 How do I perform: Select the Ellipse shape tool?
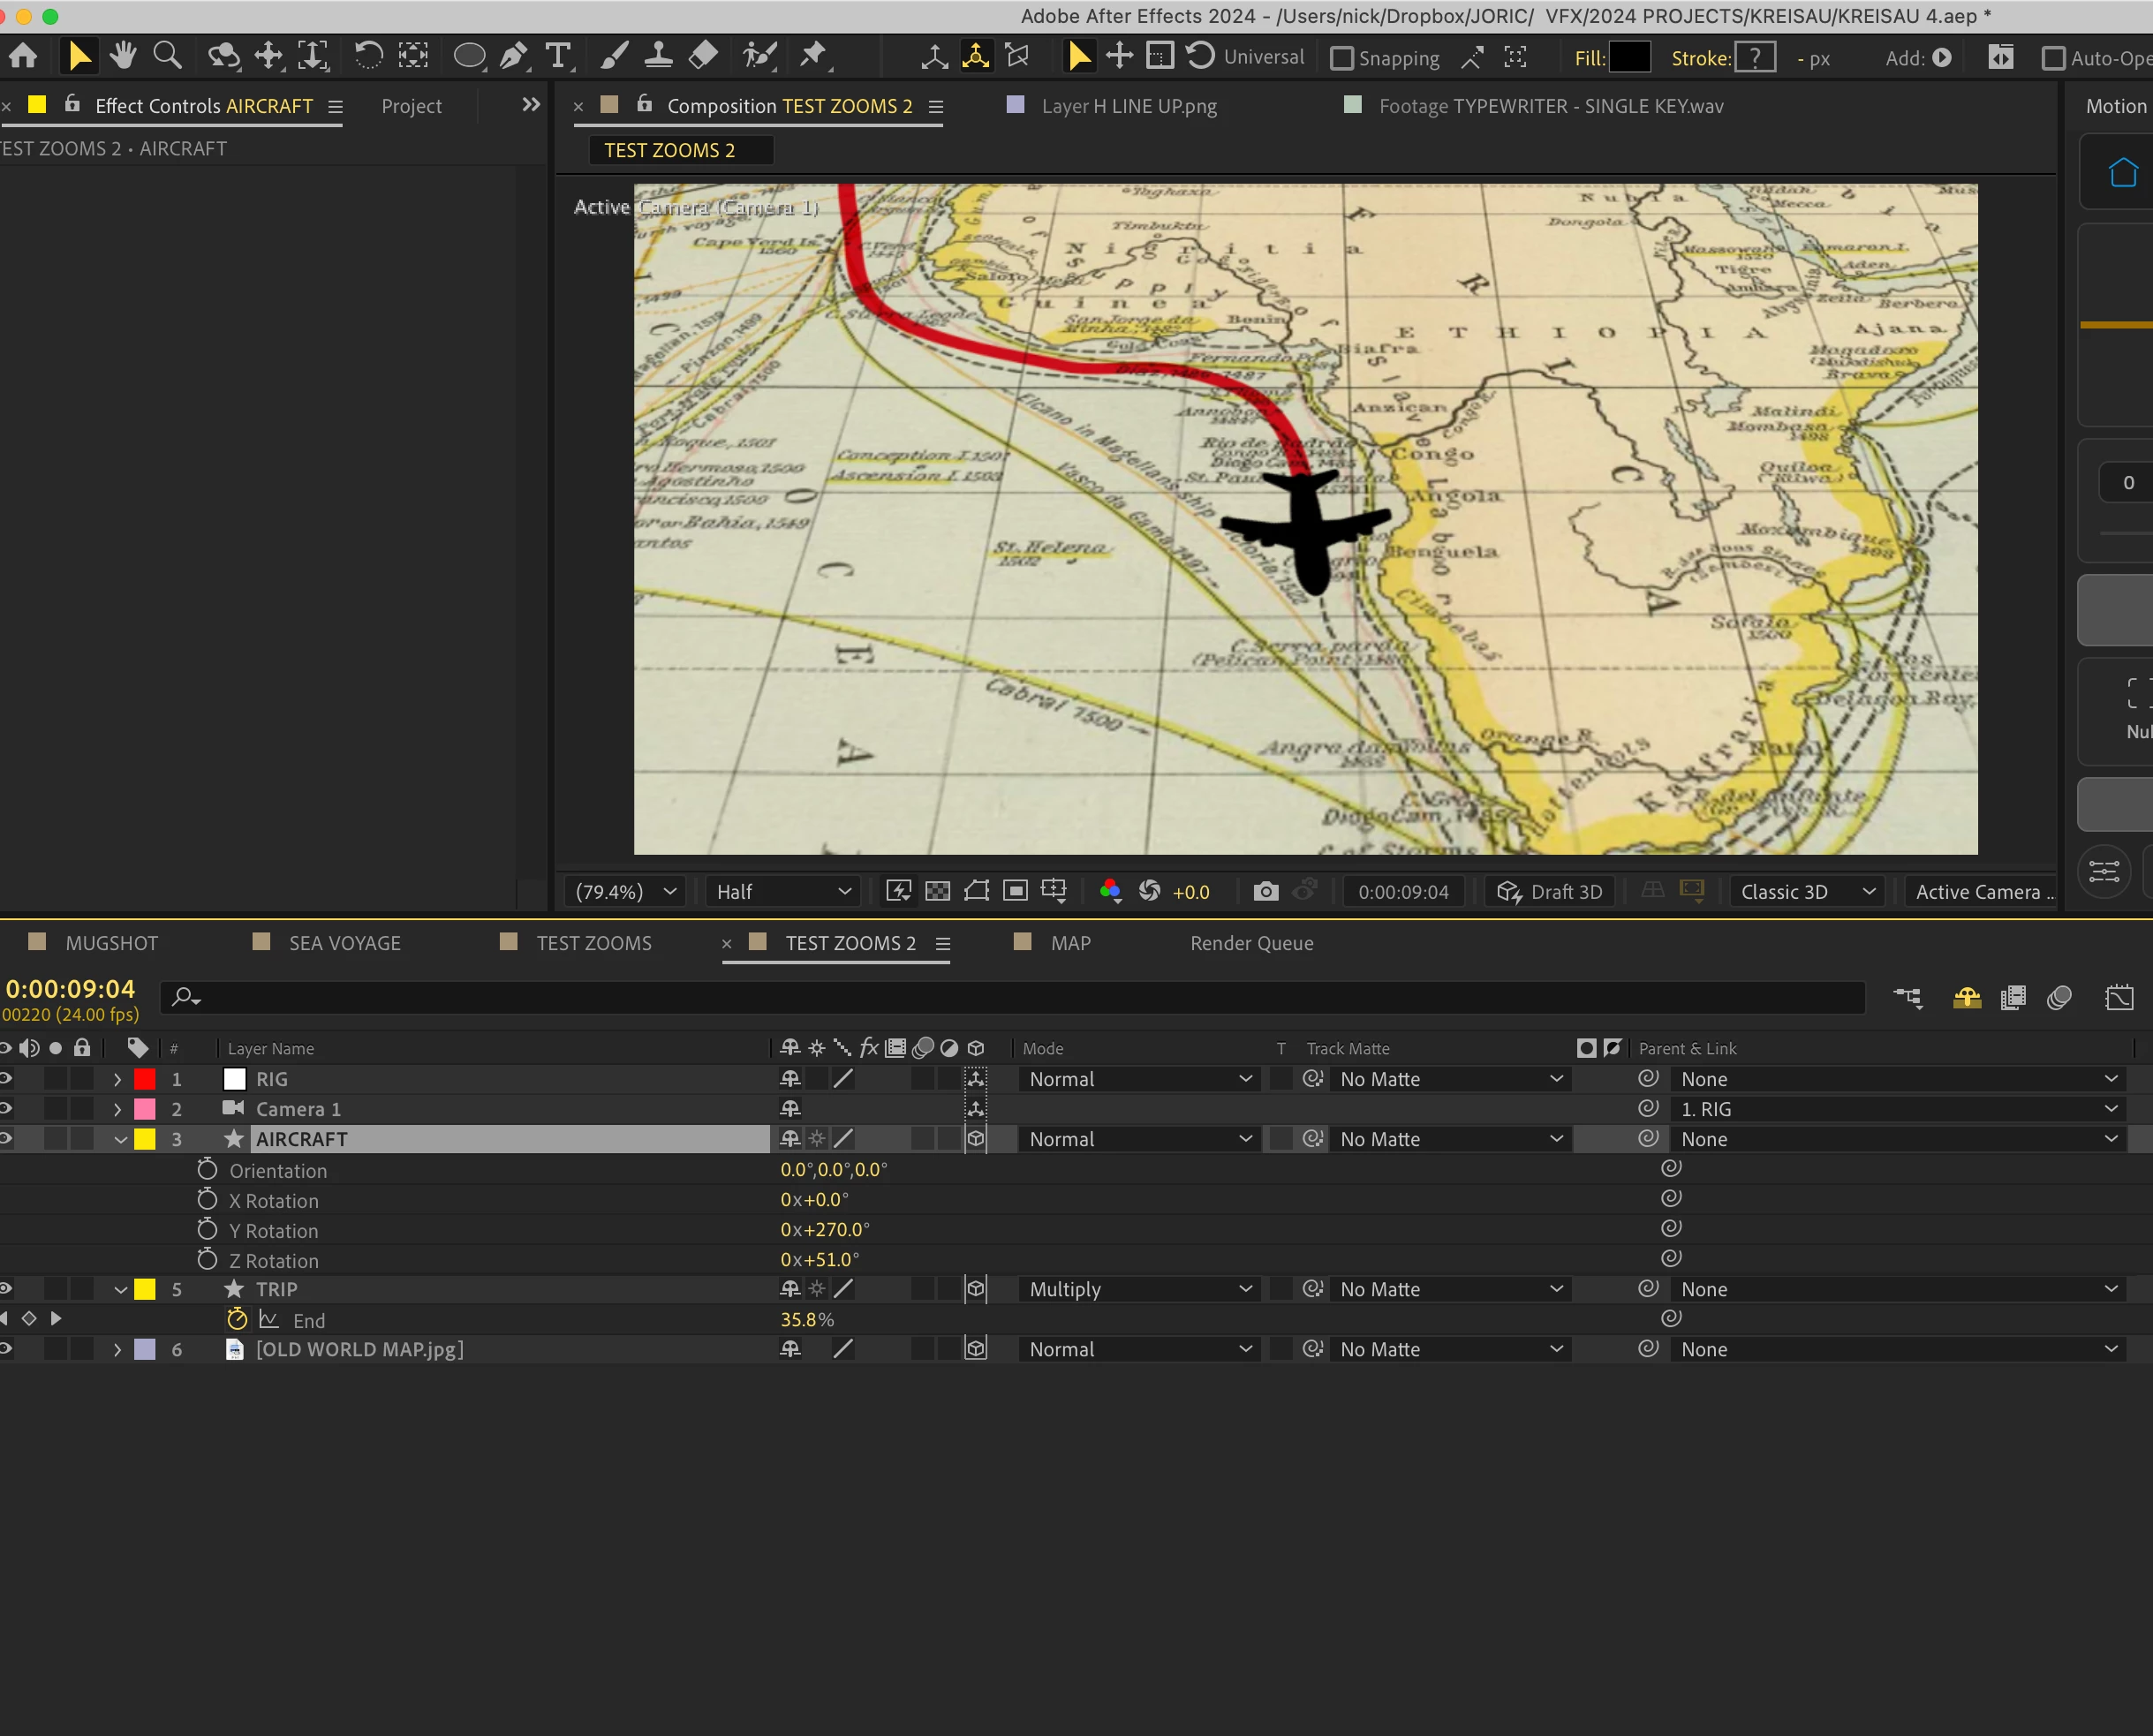(469, 57)
